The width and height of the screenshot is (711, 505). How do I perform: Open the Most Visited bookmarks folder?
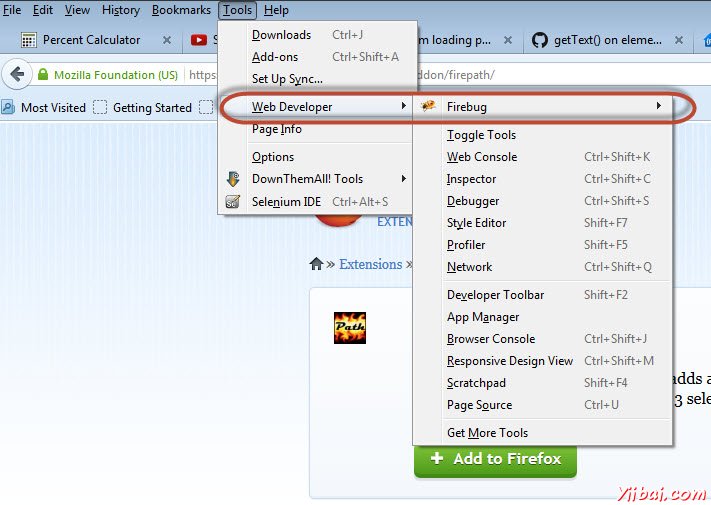coord(44,107)
